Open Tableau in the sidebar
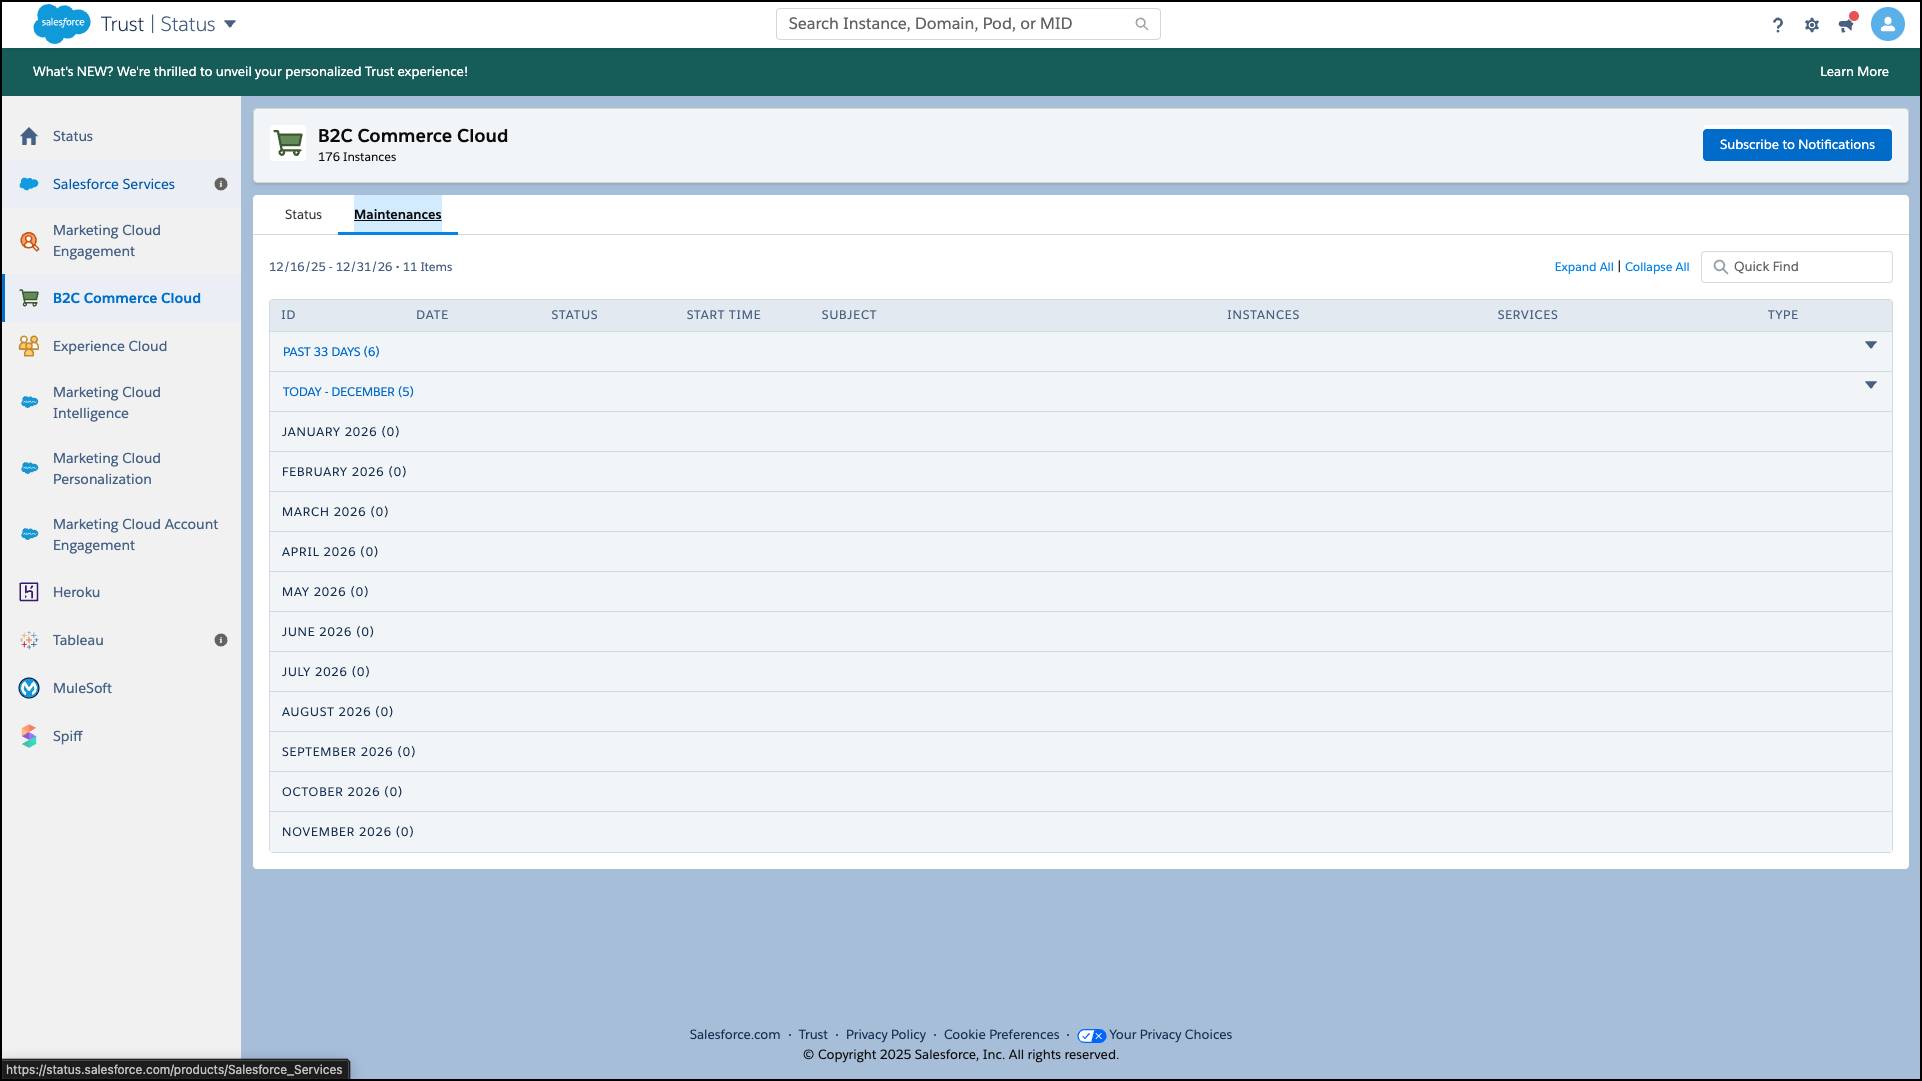The image size is (1922, 1081). click(x=78, y=640)
